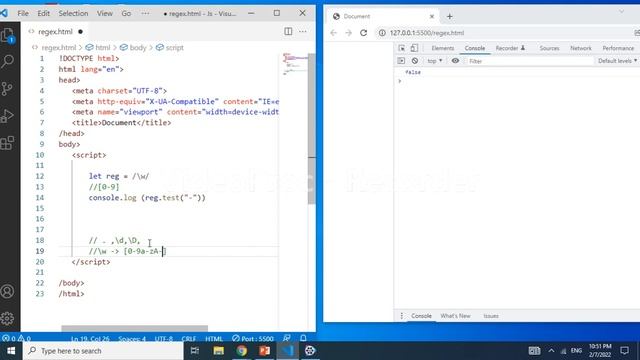Open the Run and Debug view

7,116
